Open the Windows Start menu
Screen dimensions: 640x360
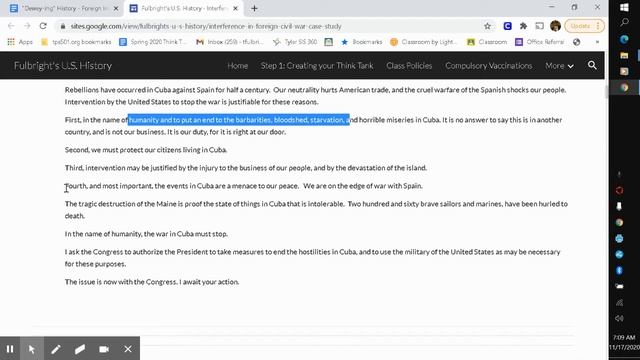tap(624, 7)
